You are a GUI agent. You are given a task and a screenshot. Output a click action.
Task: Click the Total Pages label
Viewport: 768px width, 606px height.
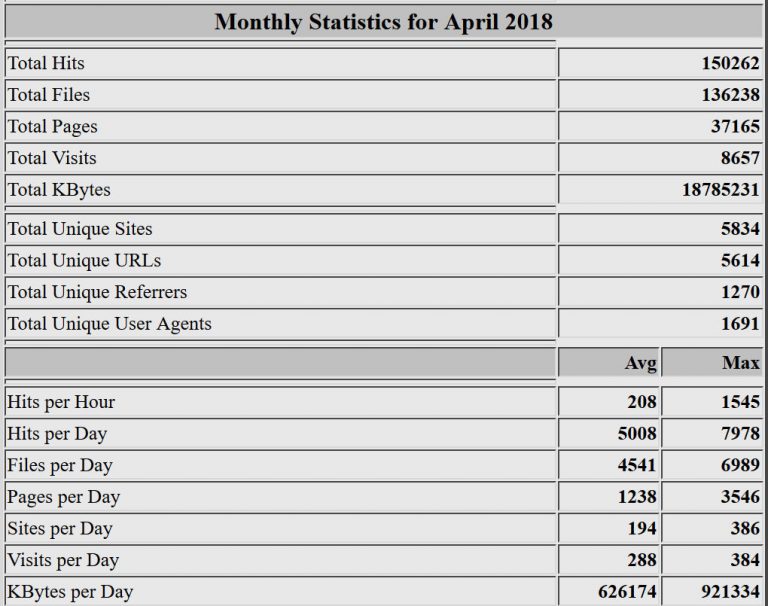52,127
